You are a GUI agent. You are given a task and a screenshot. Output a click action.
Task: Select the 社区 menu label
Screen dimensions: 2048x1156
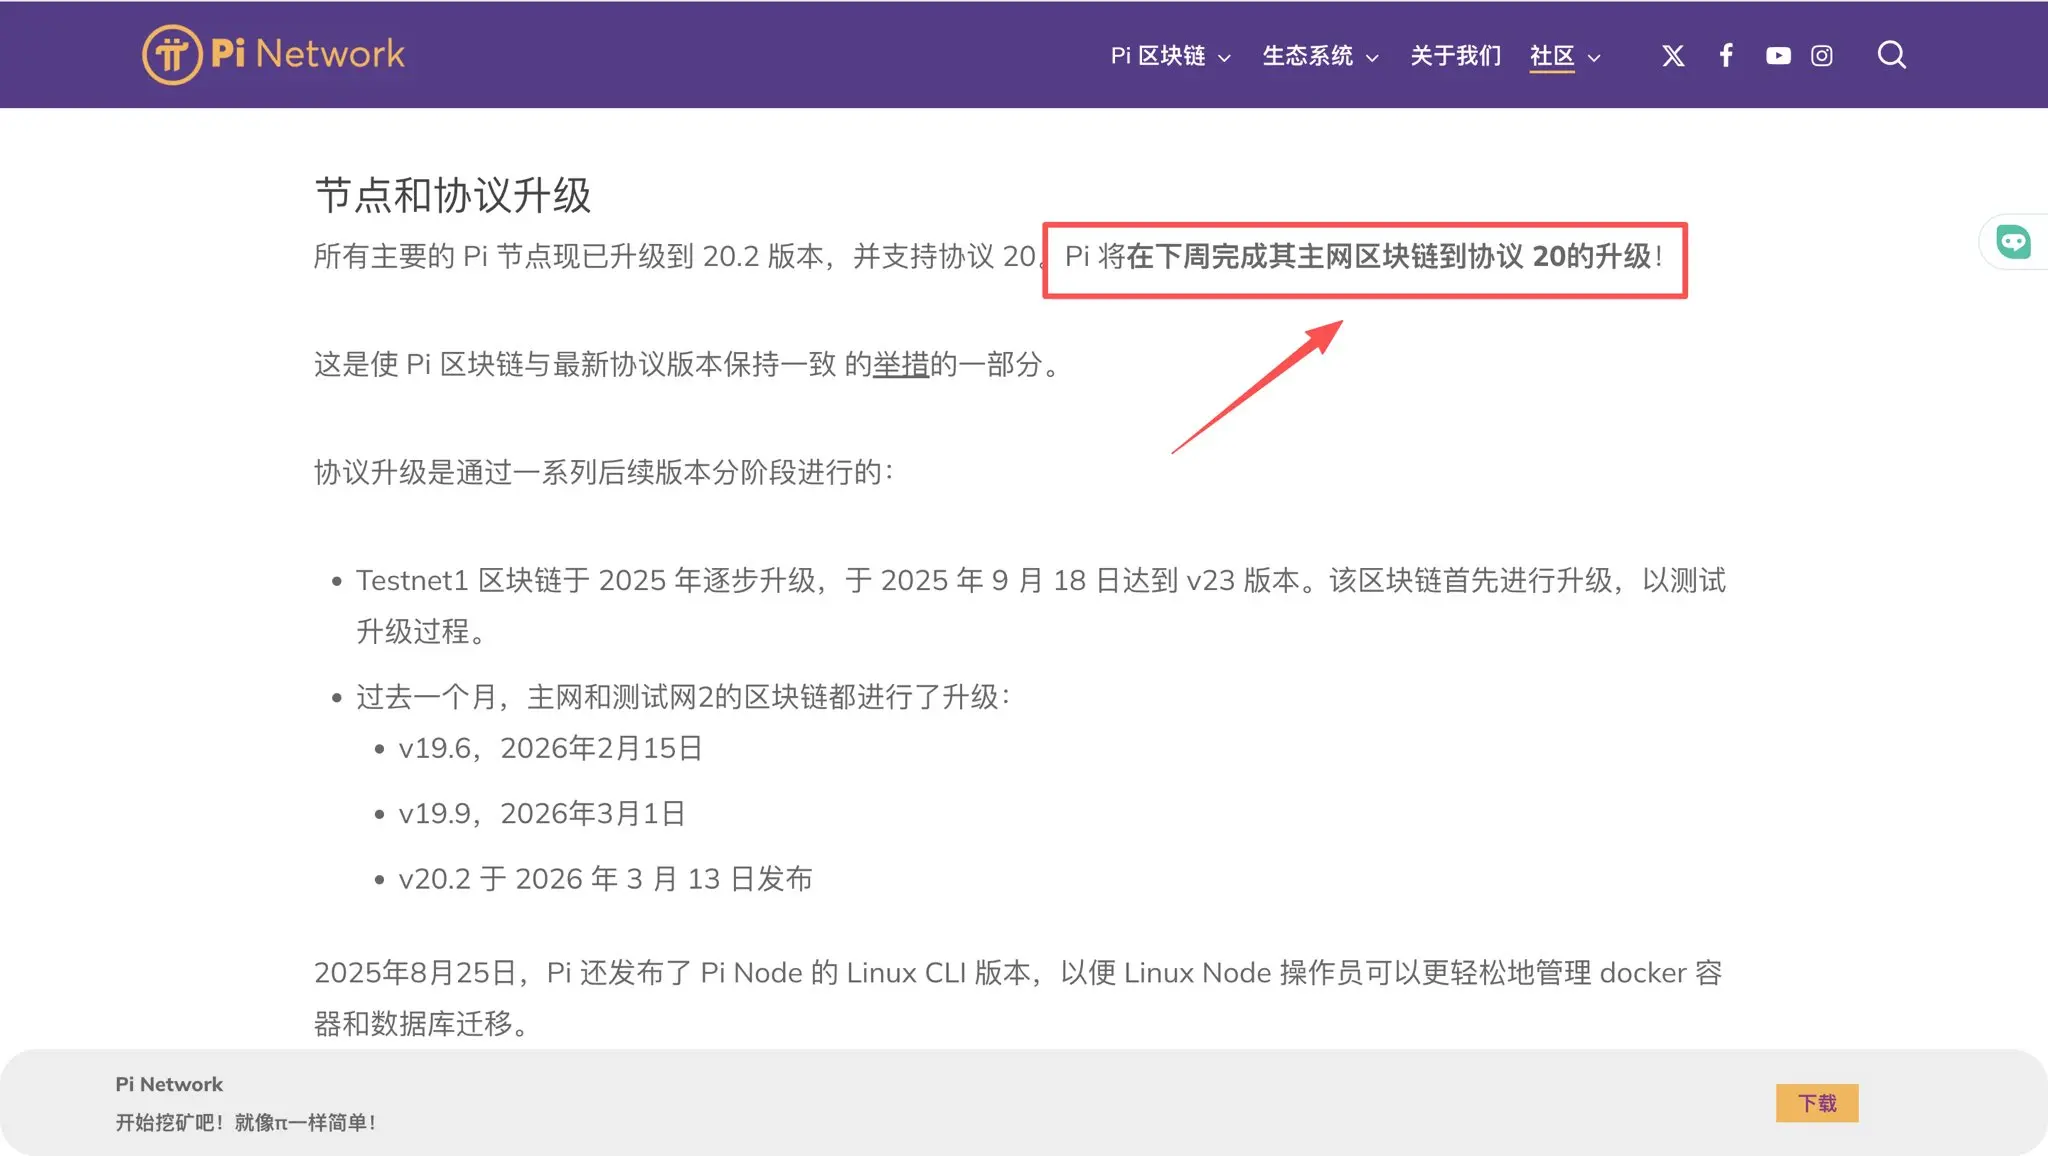coord(1551,56)
